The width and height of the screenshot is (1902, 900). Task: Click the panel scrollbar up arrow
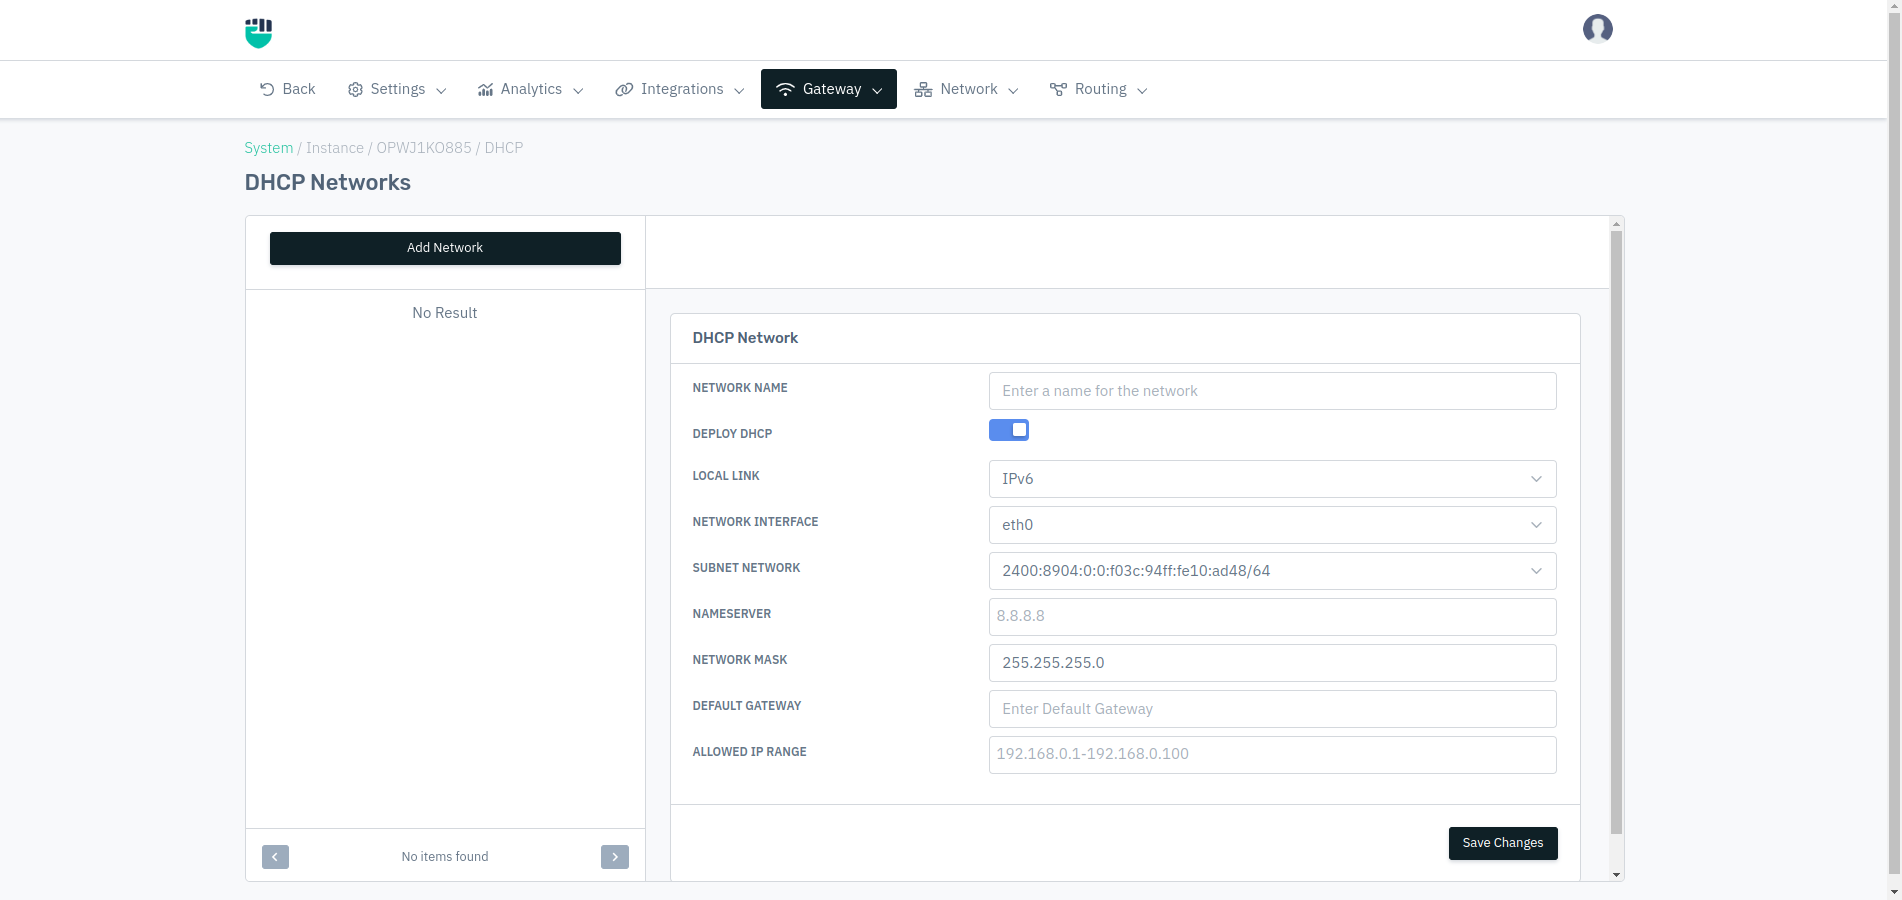click(x=1616, y=224)
